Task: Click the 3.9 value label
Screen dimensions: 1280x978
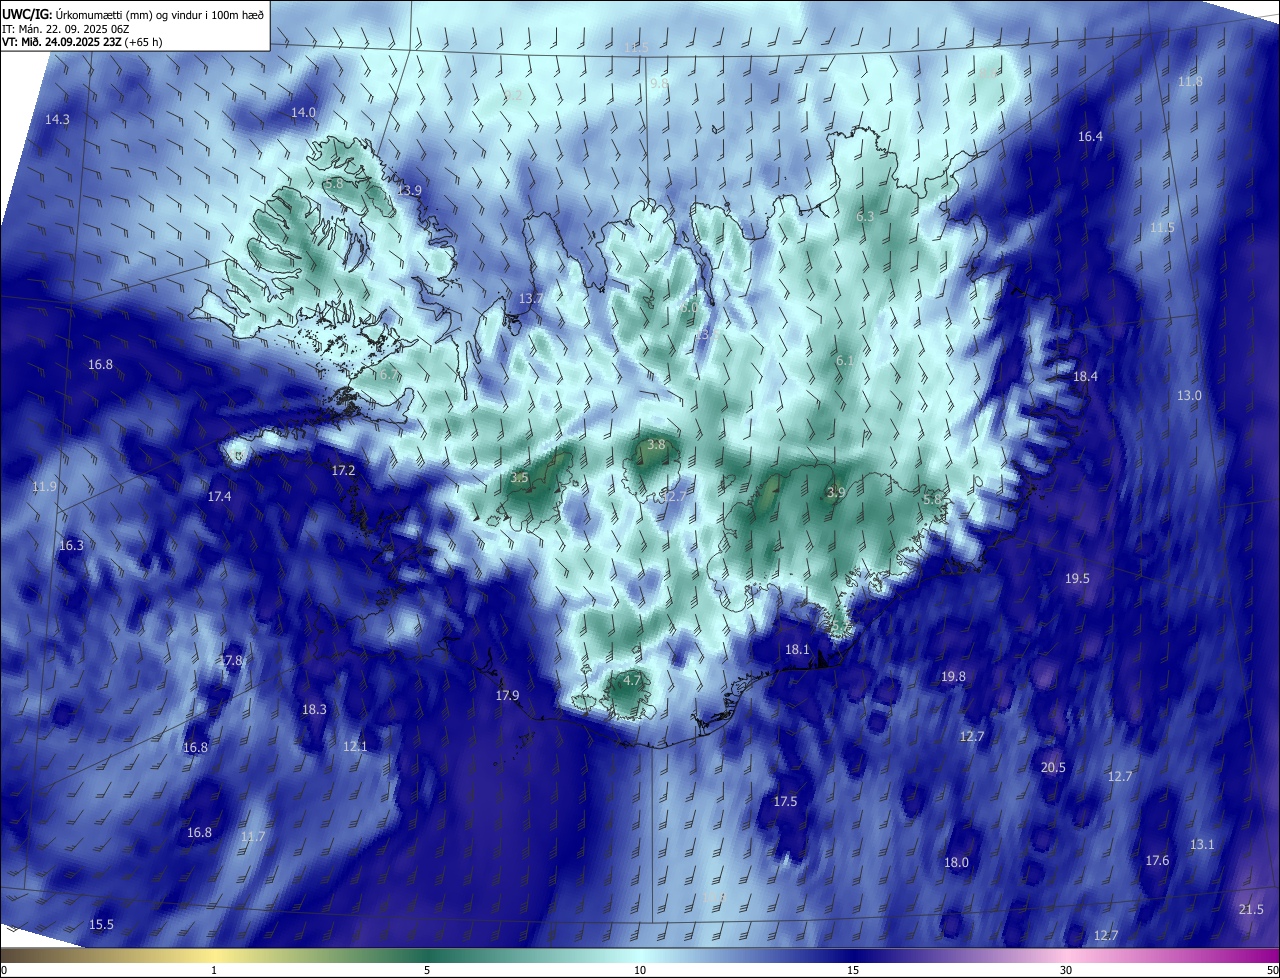Action: click(x=836, y=492)
